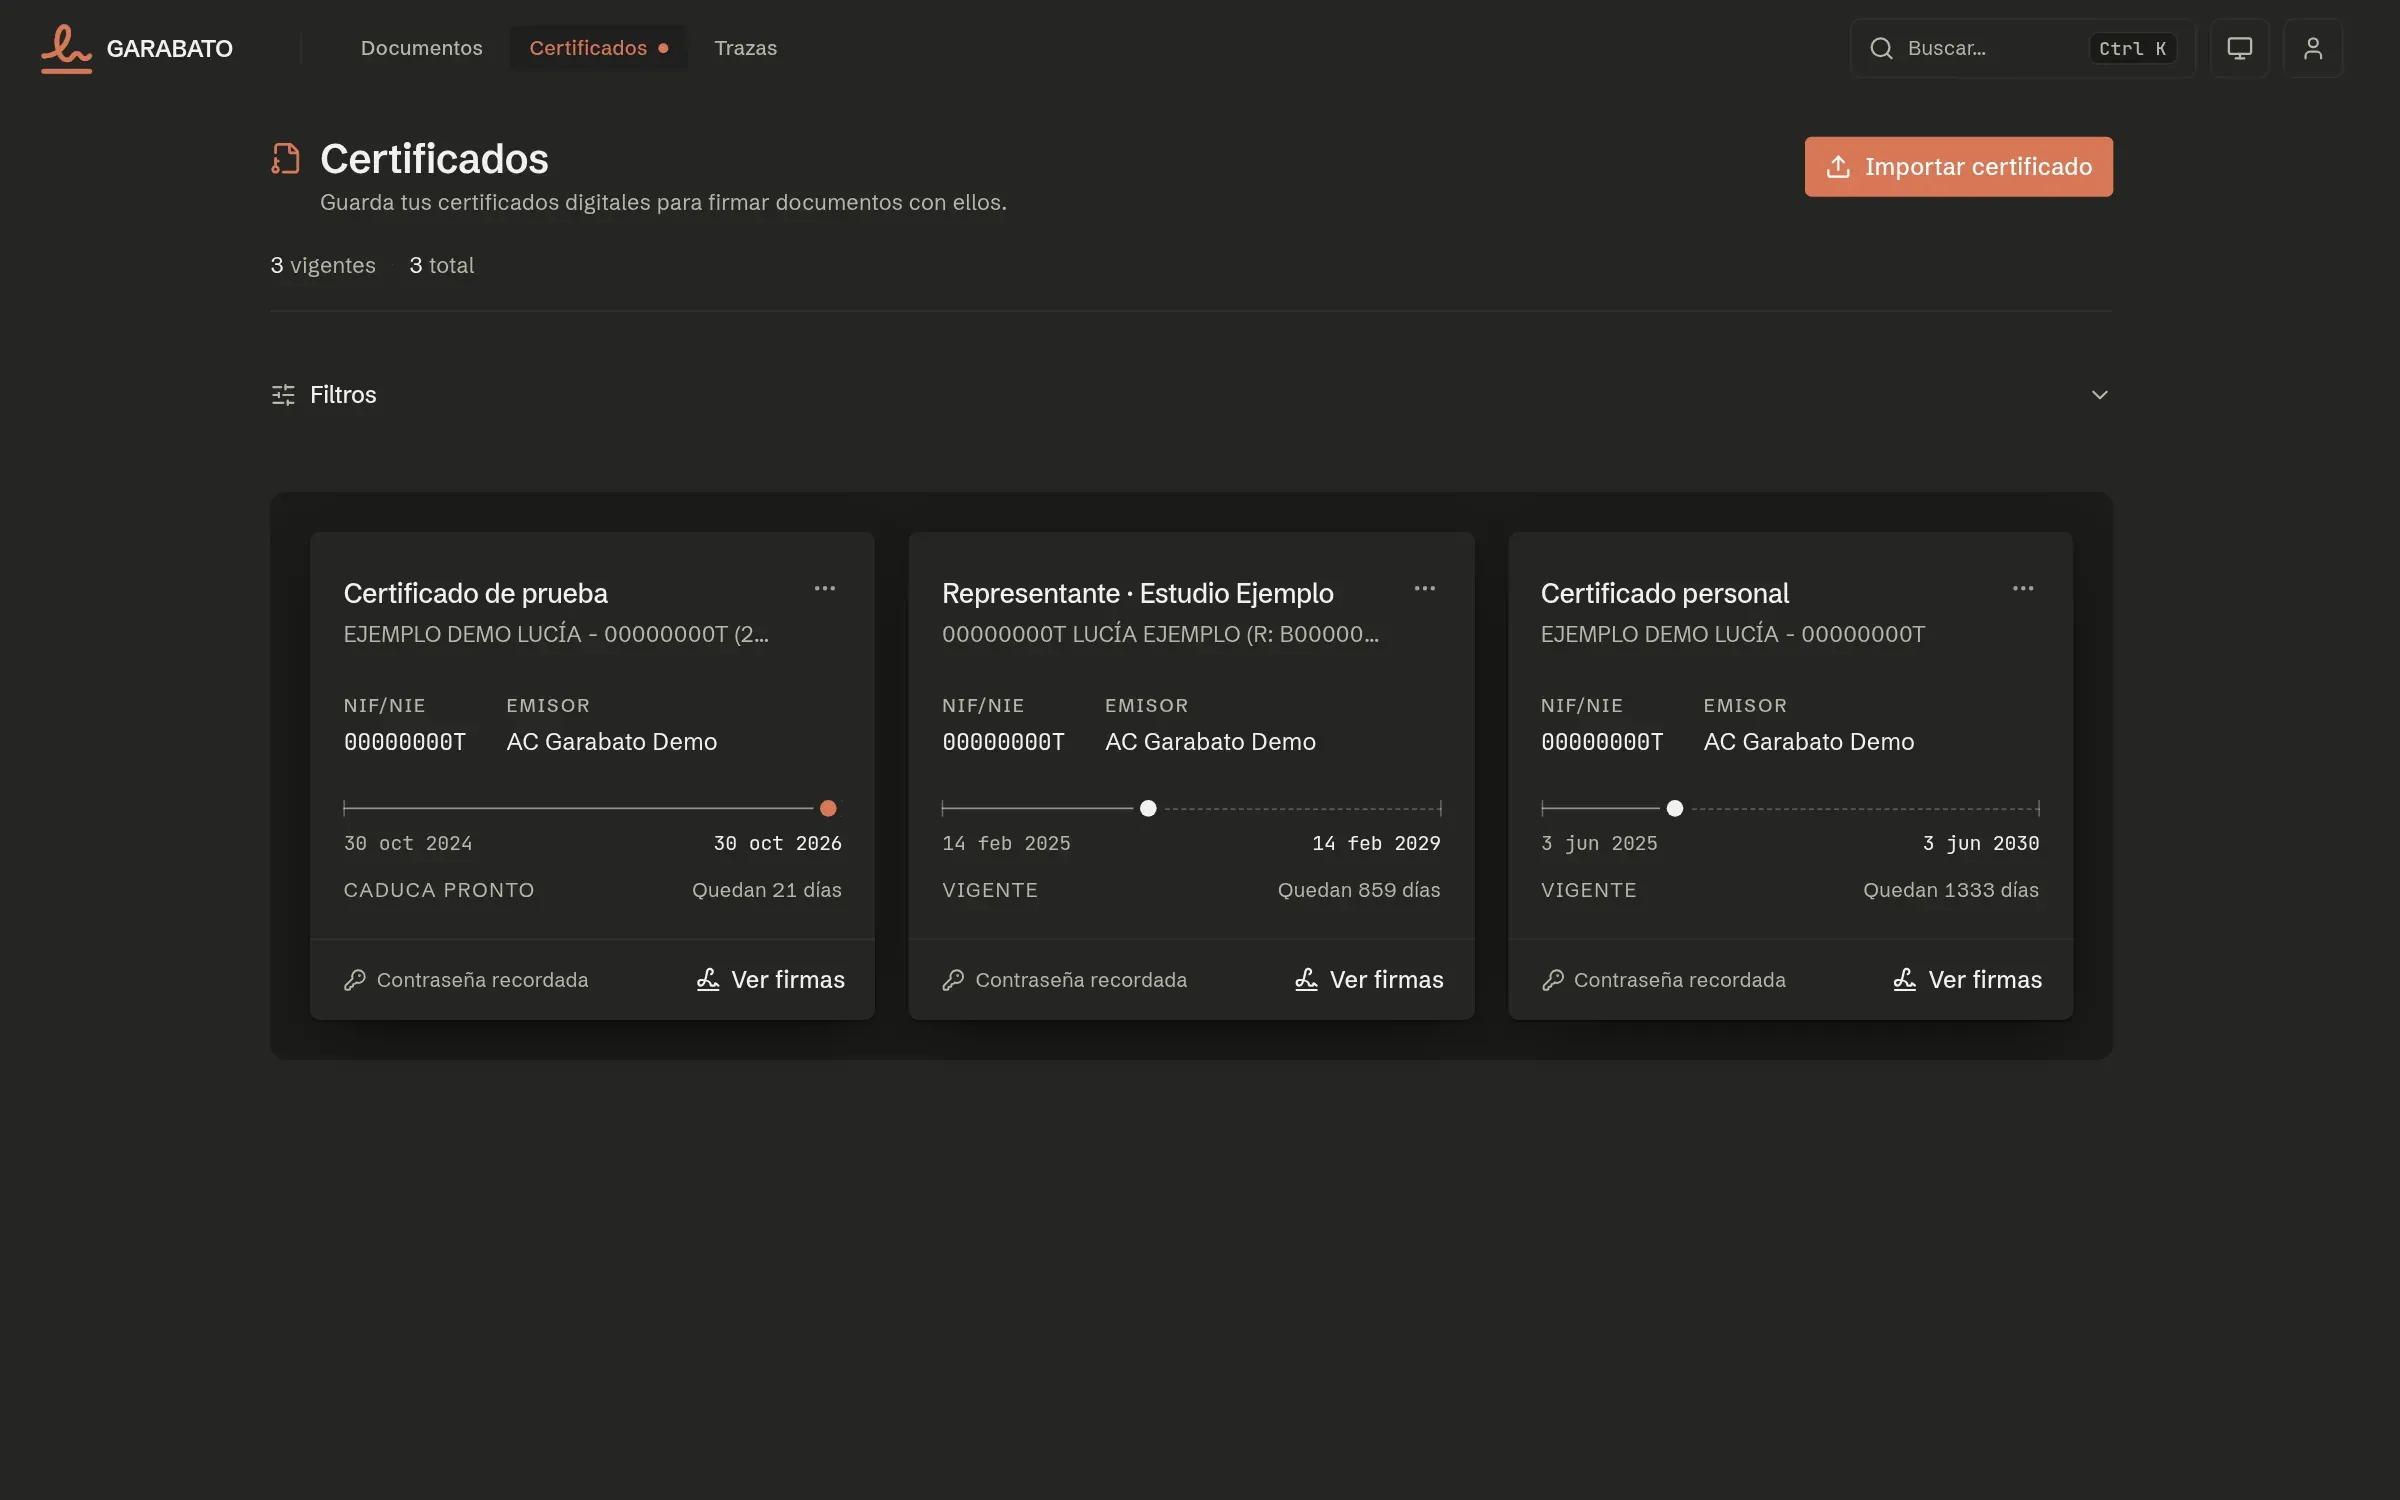The height and width of the screenshot is (1500, 2400).
Task: Click Quedan 859 días text
Action: pos(1358,890)
